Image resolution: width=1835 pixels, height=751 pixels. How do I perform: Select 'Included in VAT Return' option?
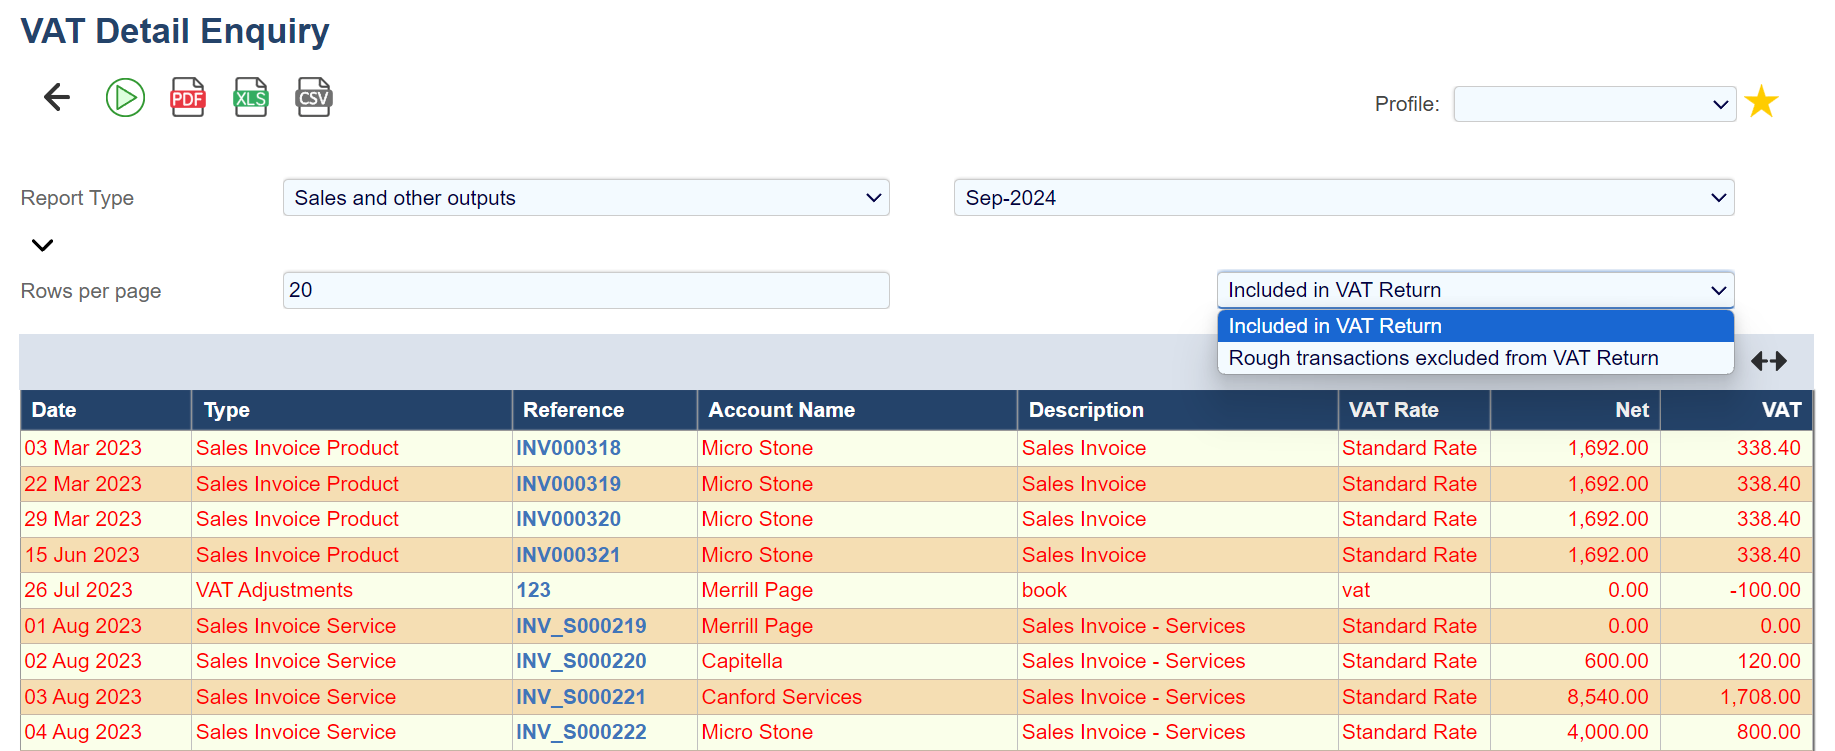[x=1474, y=326]
